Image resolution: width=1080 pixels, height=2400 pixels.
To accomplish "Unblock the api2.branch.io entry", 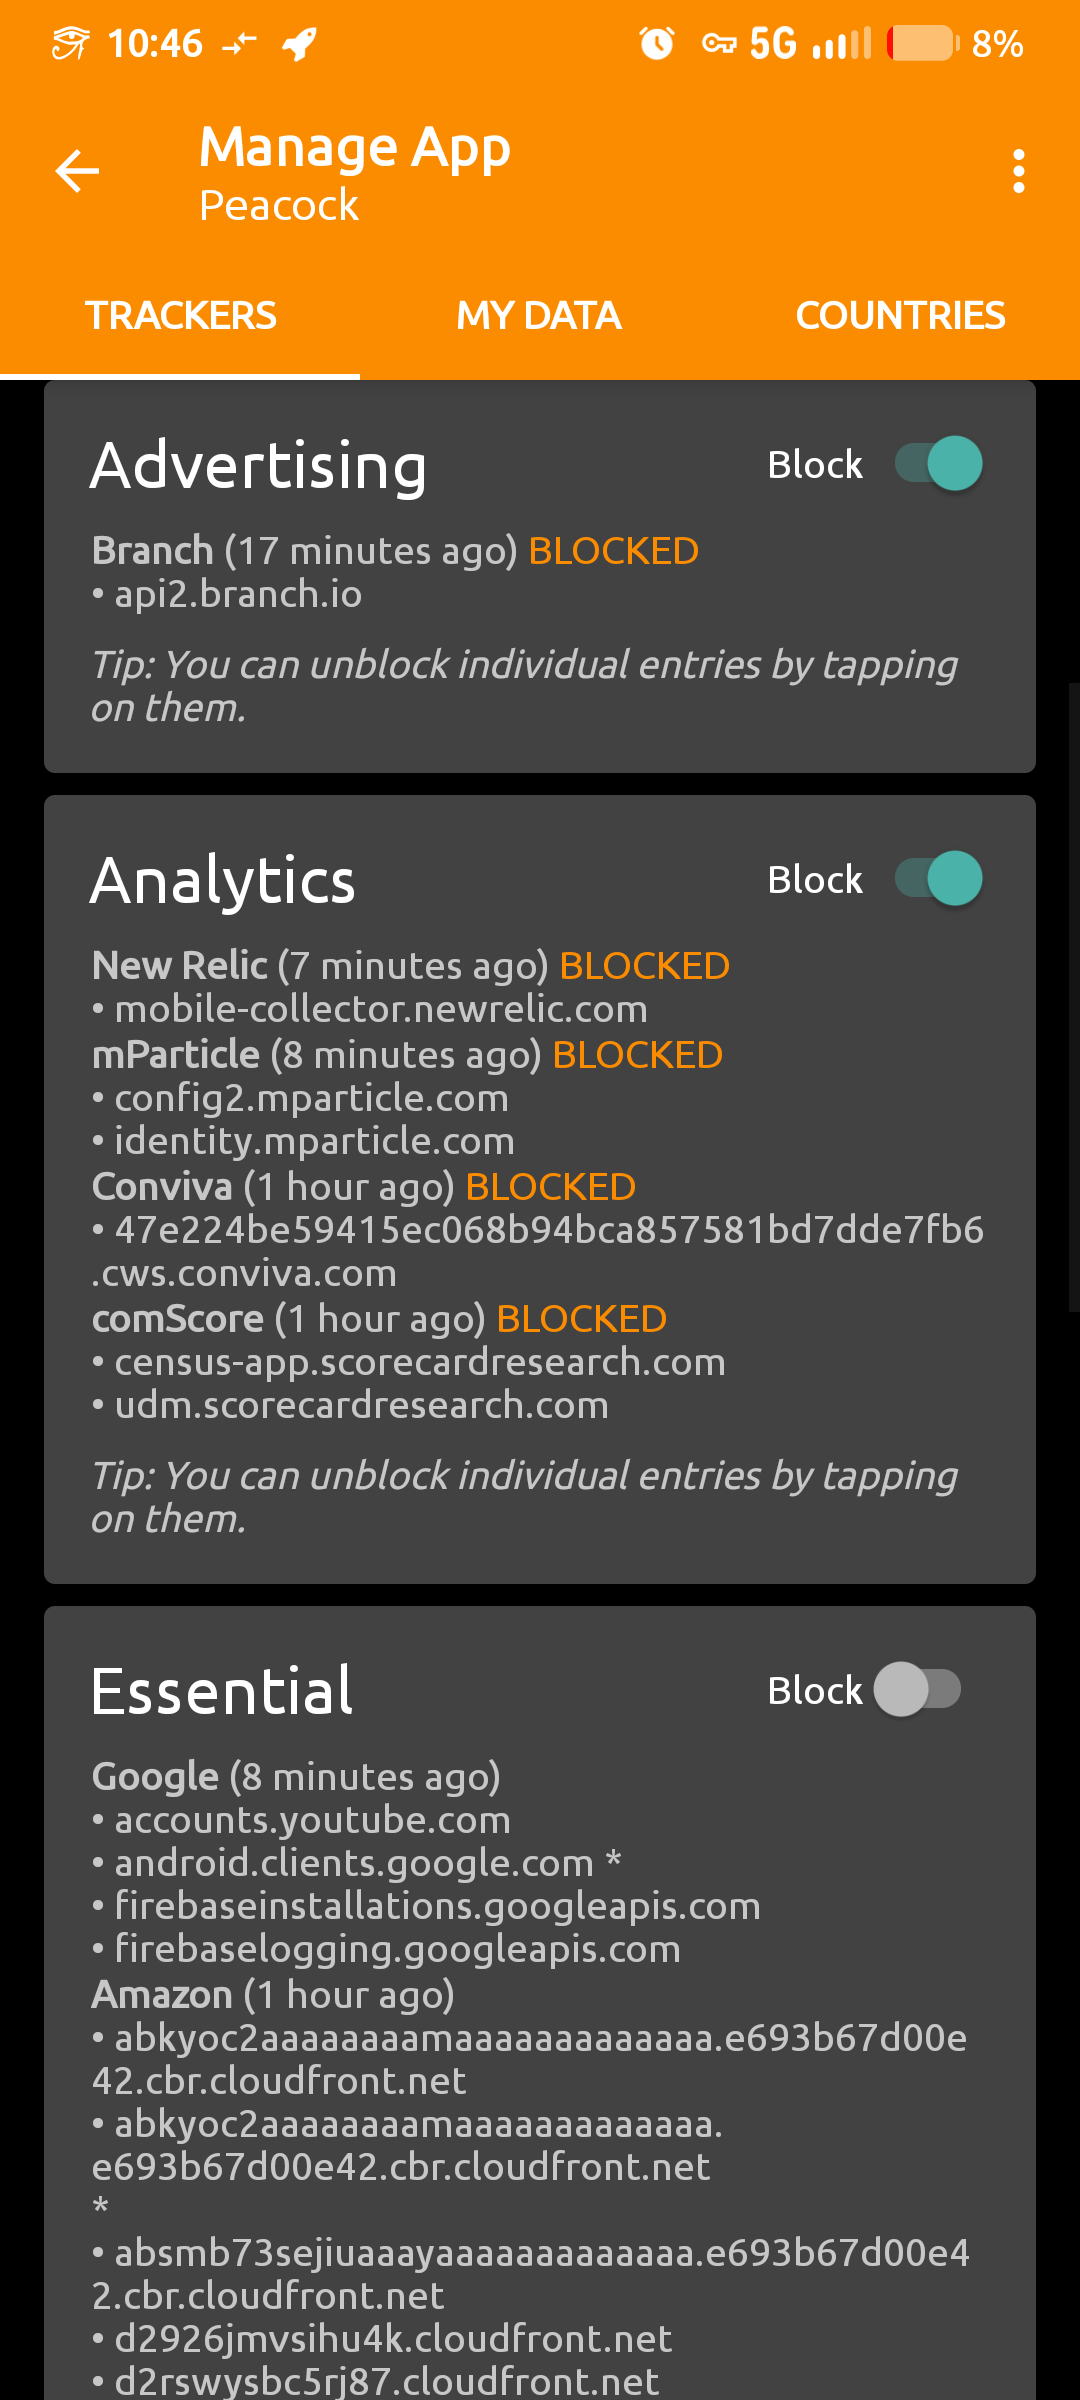I will point(238,595).
